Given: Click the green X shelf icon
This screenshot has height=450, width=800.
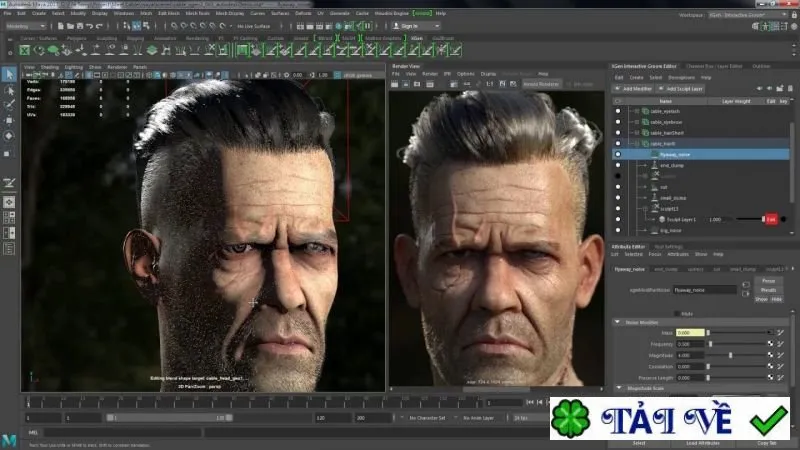Looking at the screenshot, I should click(24, 50).
